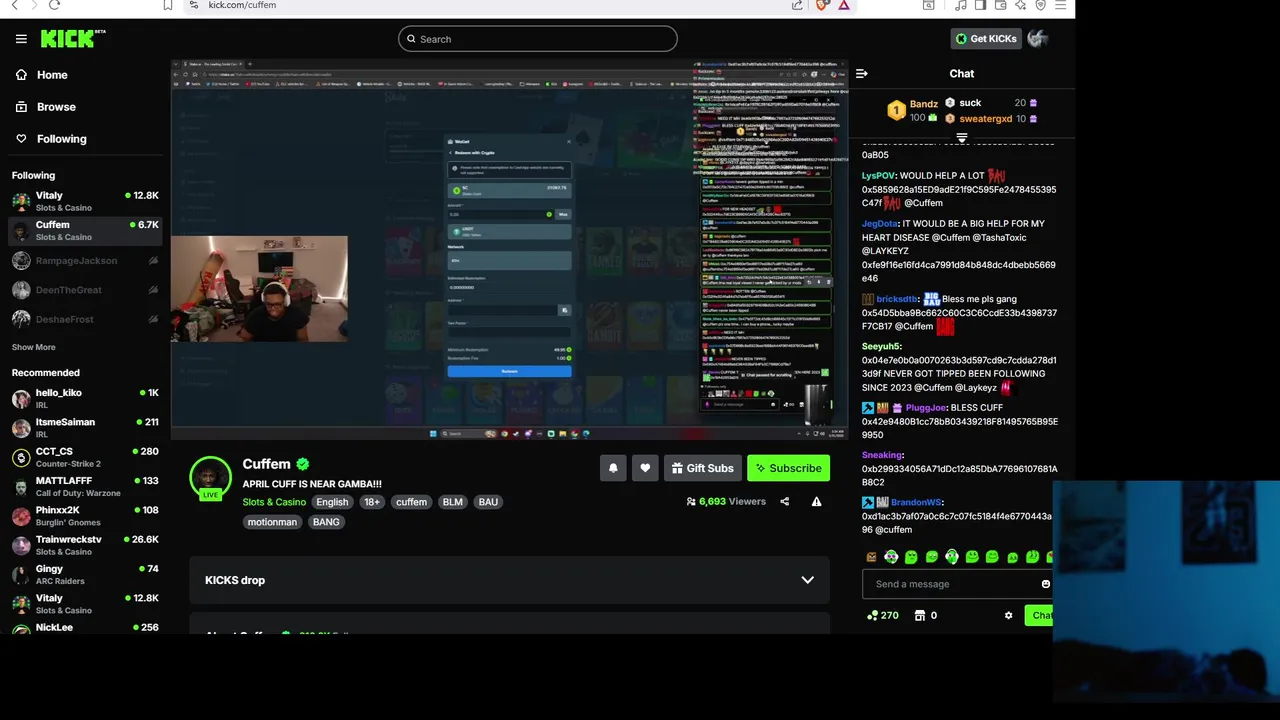Click bricksd1b username in chat
1280x720 pixels.
(x=897, y=299)
